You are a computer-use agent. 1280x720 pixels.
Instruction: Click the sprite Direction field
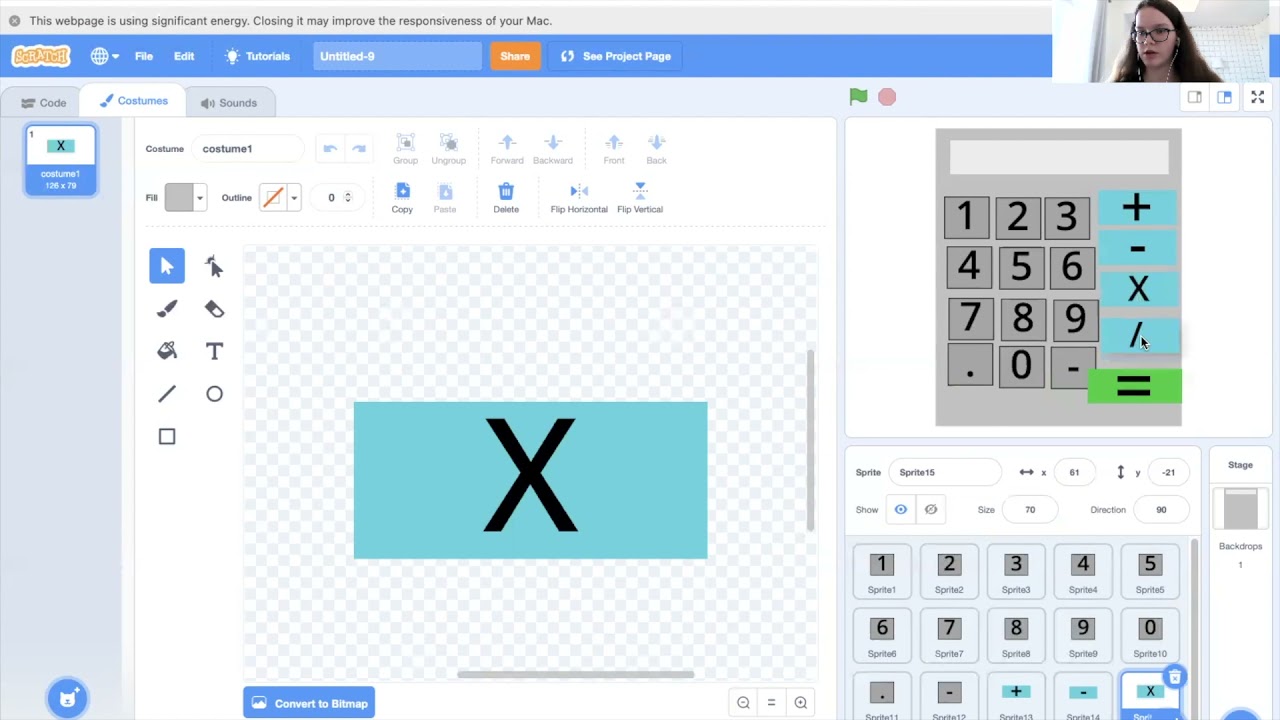pos(1161,510)
